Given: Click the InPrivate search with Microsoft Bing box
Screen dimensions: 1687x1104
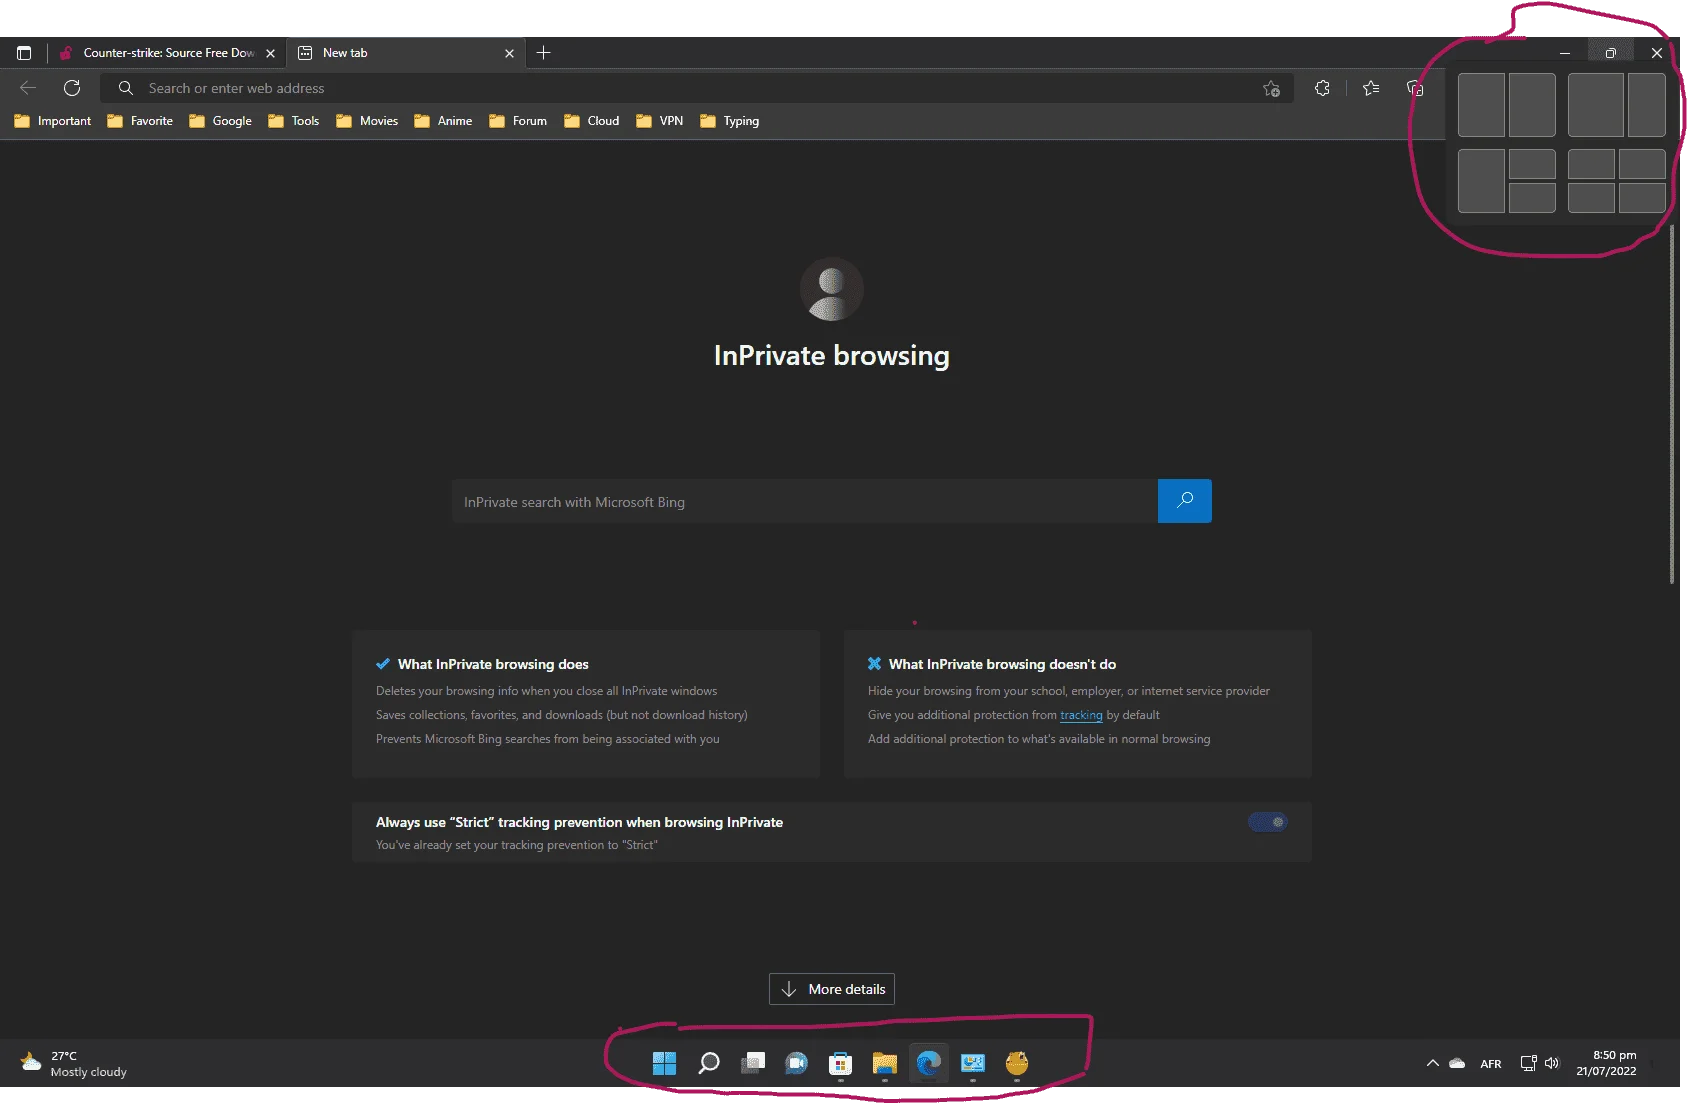Looking at the screenshot, I should click(x=805, y=501).
